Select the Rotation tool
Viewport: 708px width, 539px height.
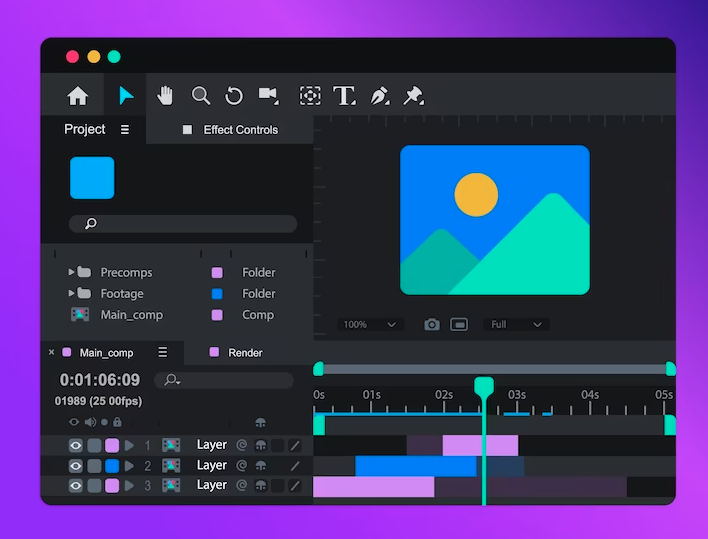click(x=234, y=96)
